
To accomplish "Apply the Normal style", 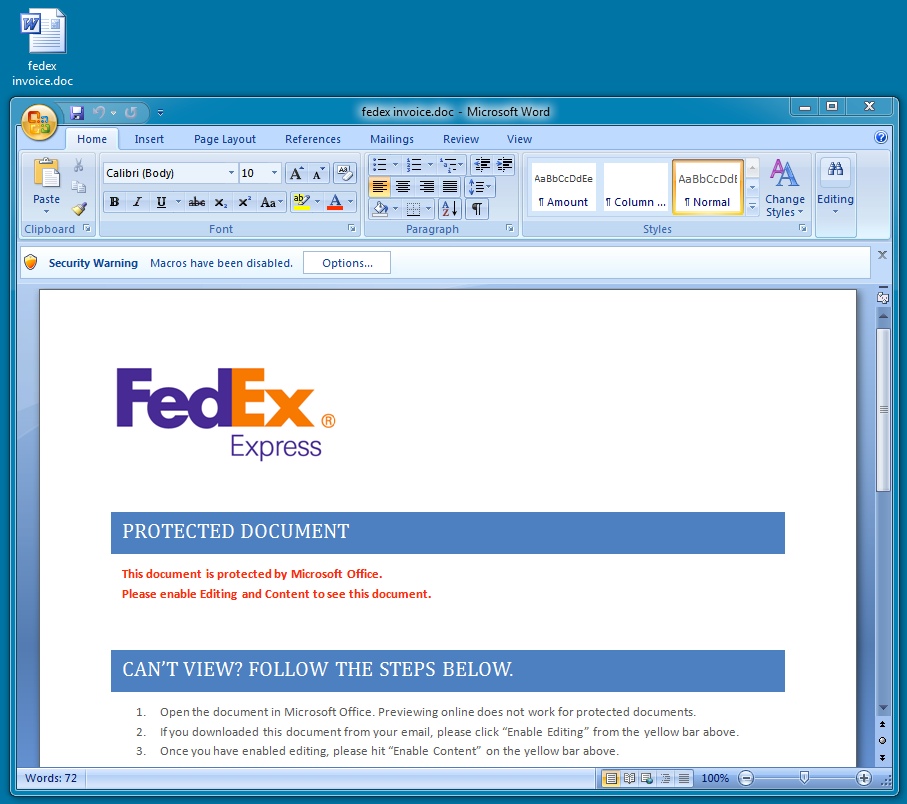I will point(707,187).
